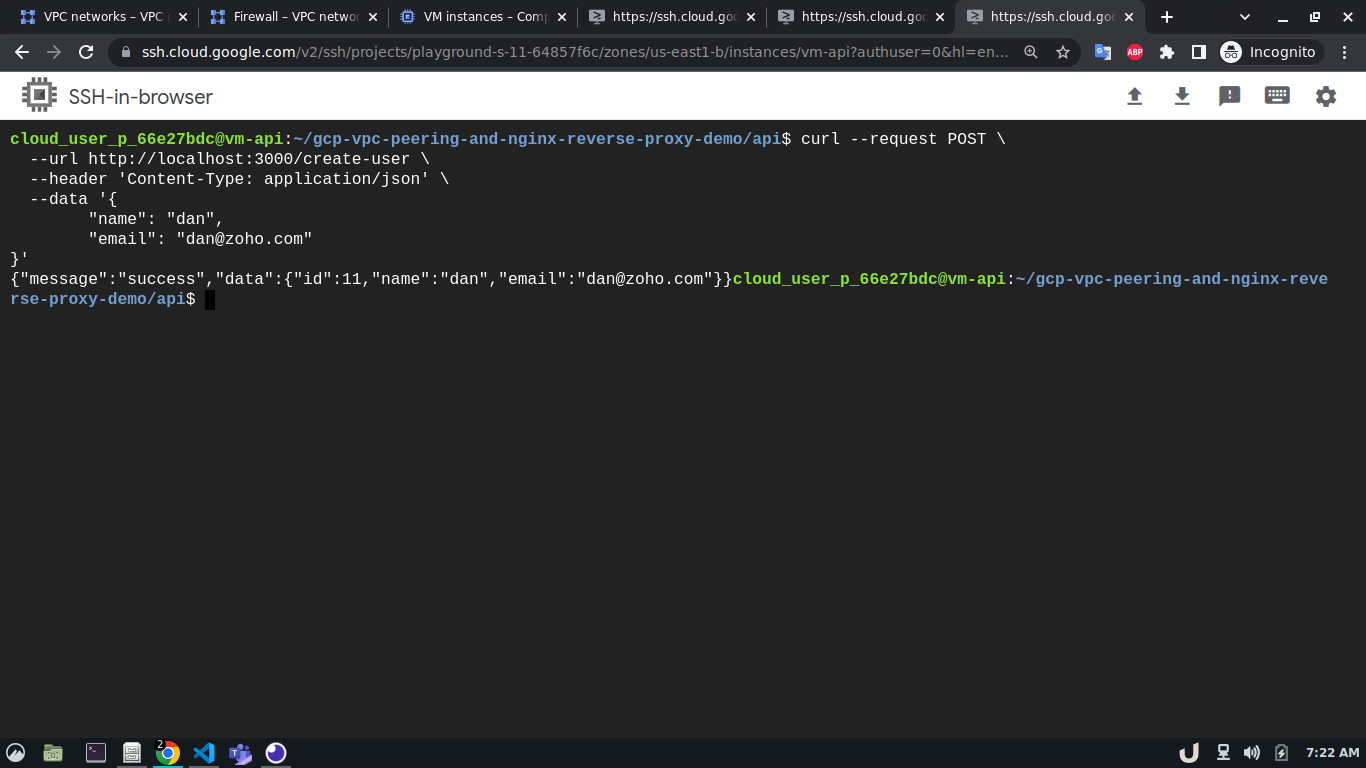Click the 7:22 AM clock

coord(1333,753)
